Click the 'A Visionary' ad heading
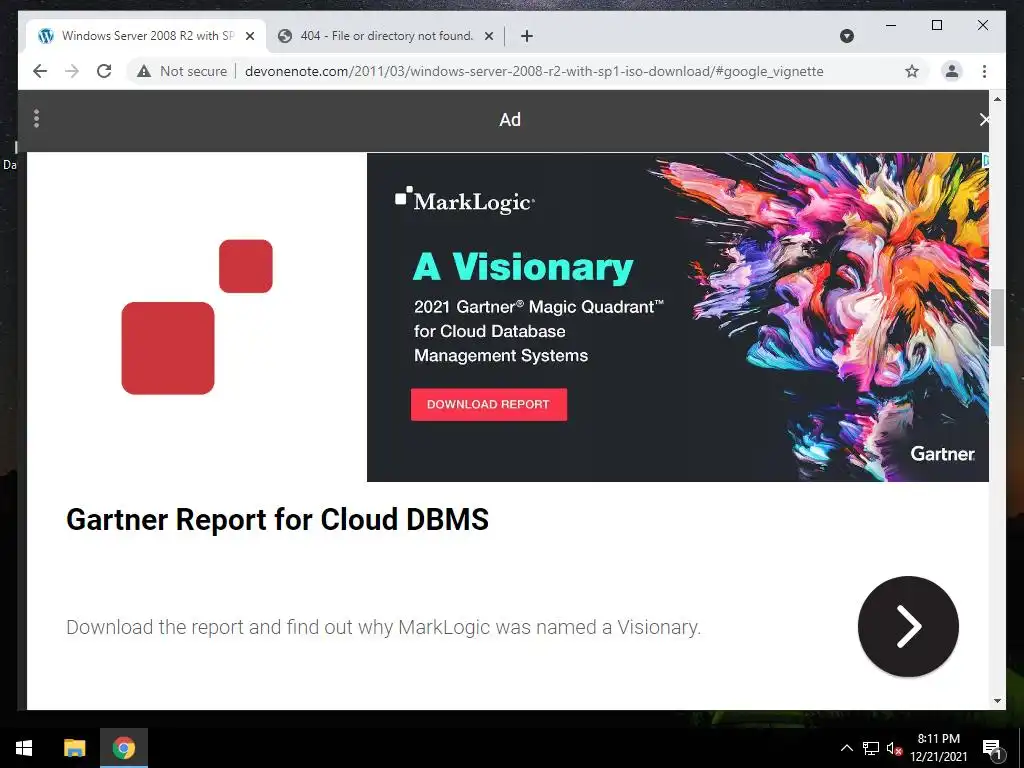The width and height of the screenshot is (1024, 768). 523,267
